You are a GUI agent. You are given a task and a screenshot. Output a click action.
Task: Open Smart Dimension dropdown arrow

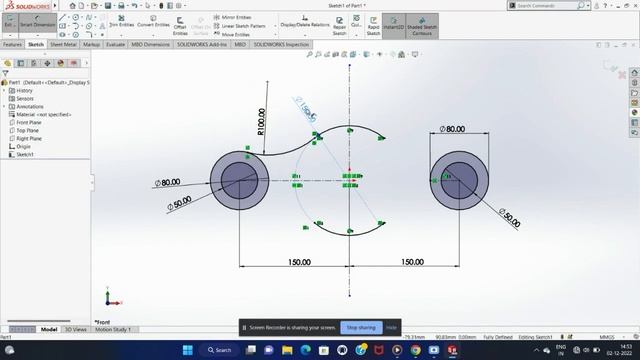point(37,36)
